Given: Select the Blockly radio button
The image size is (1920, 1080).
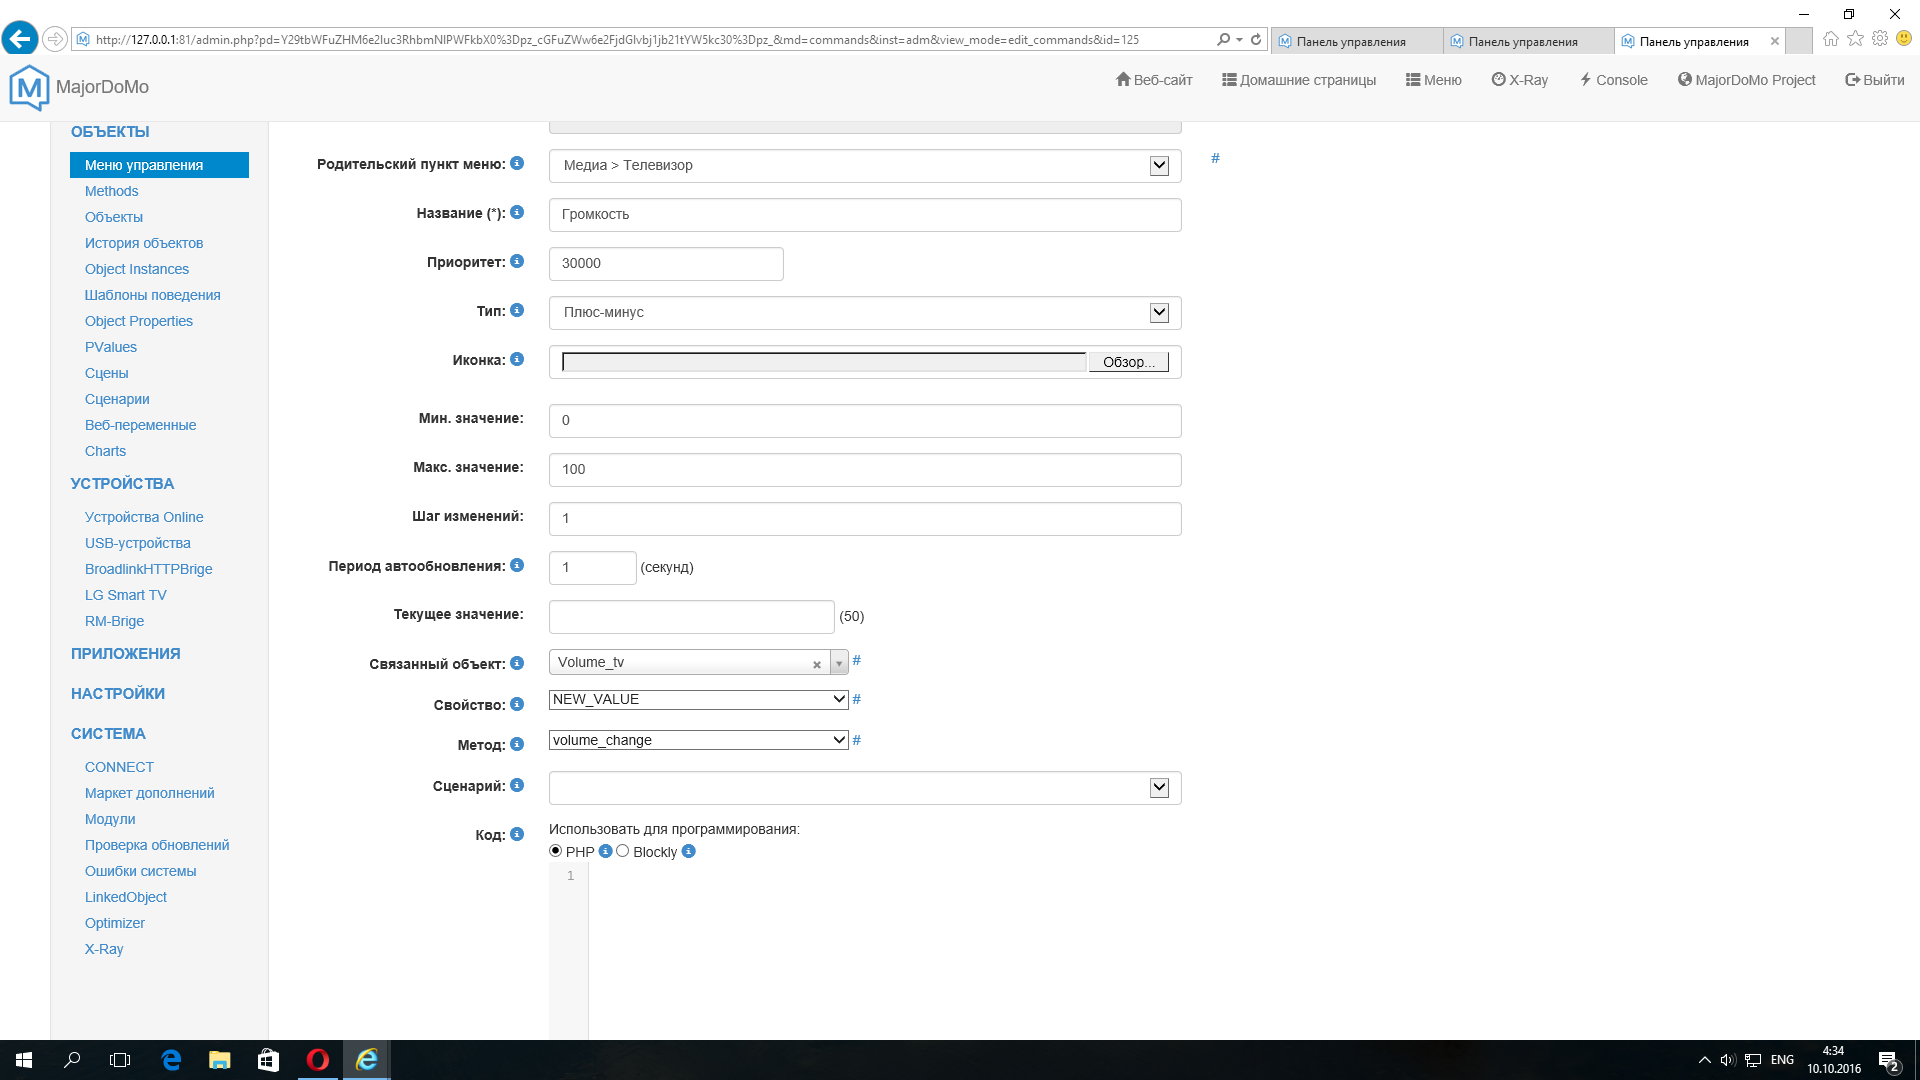Looking at the screenshot, I should point(623,851).
